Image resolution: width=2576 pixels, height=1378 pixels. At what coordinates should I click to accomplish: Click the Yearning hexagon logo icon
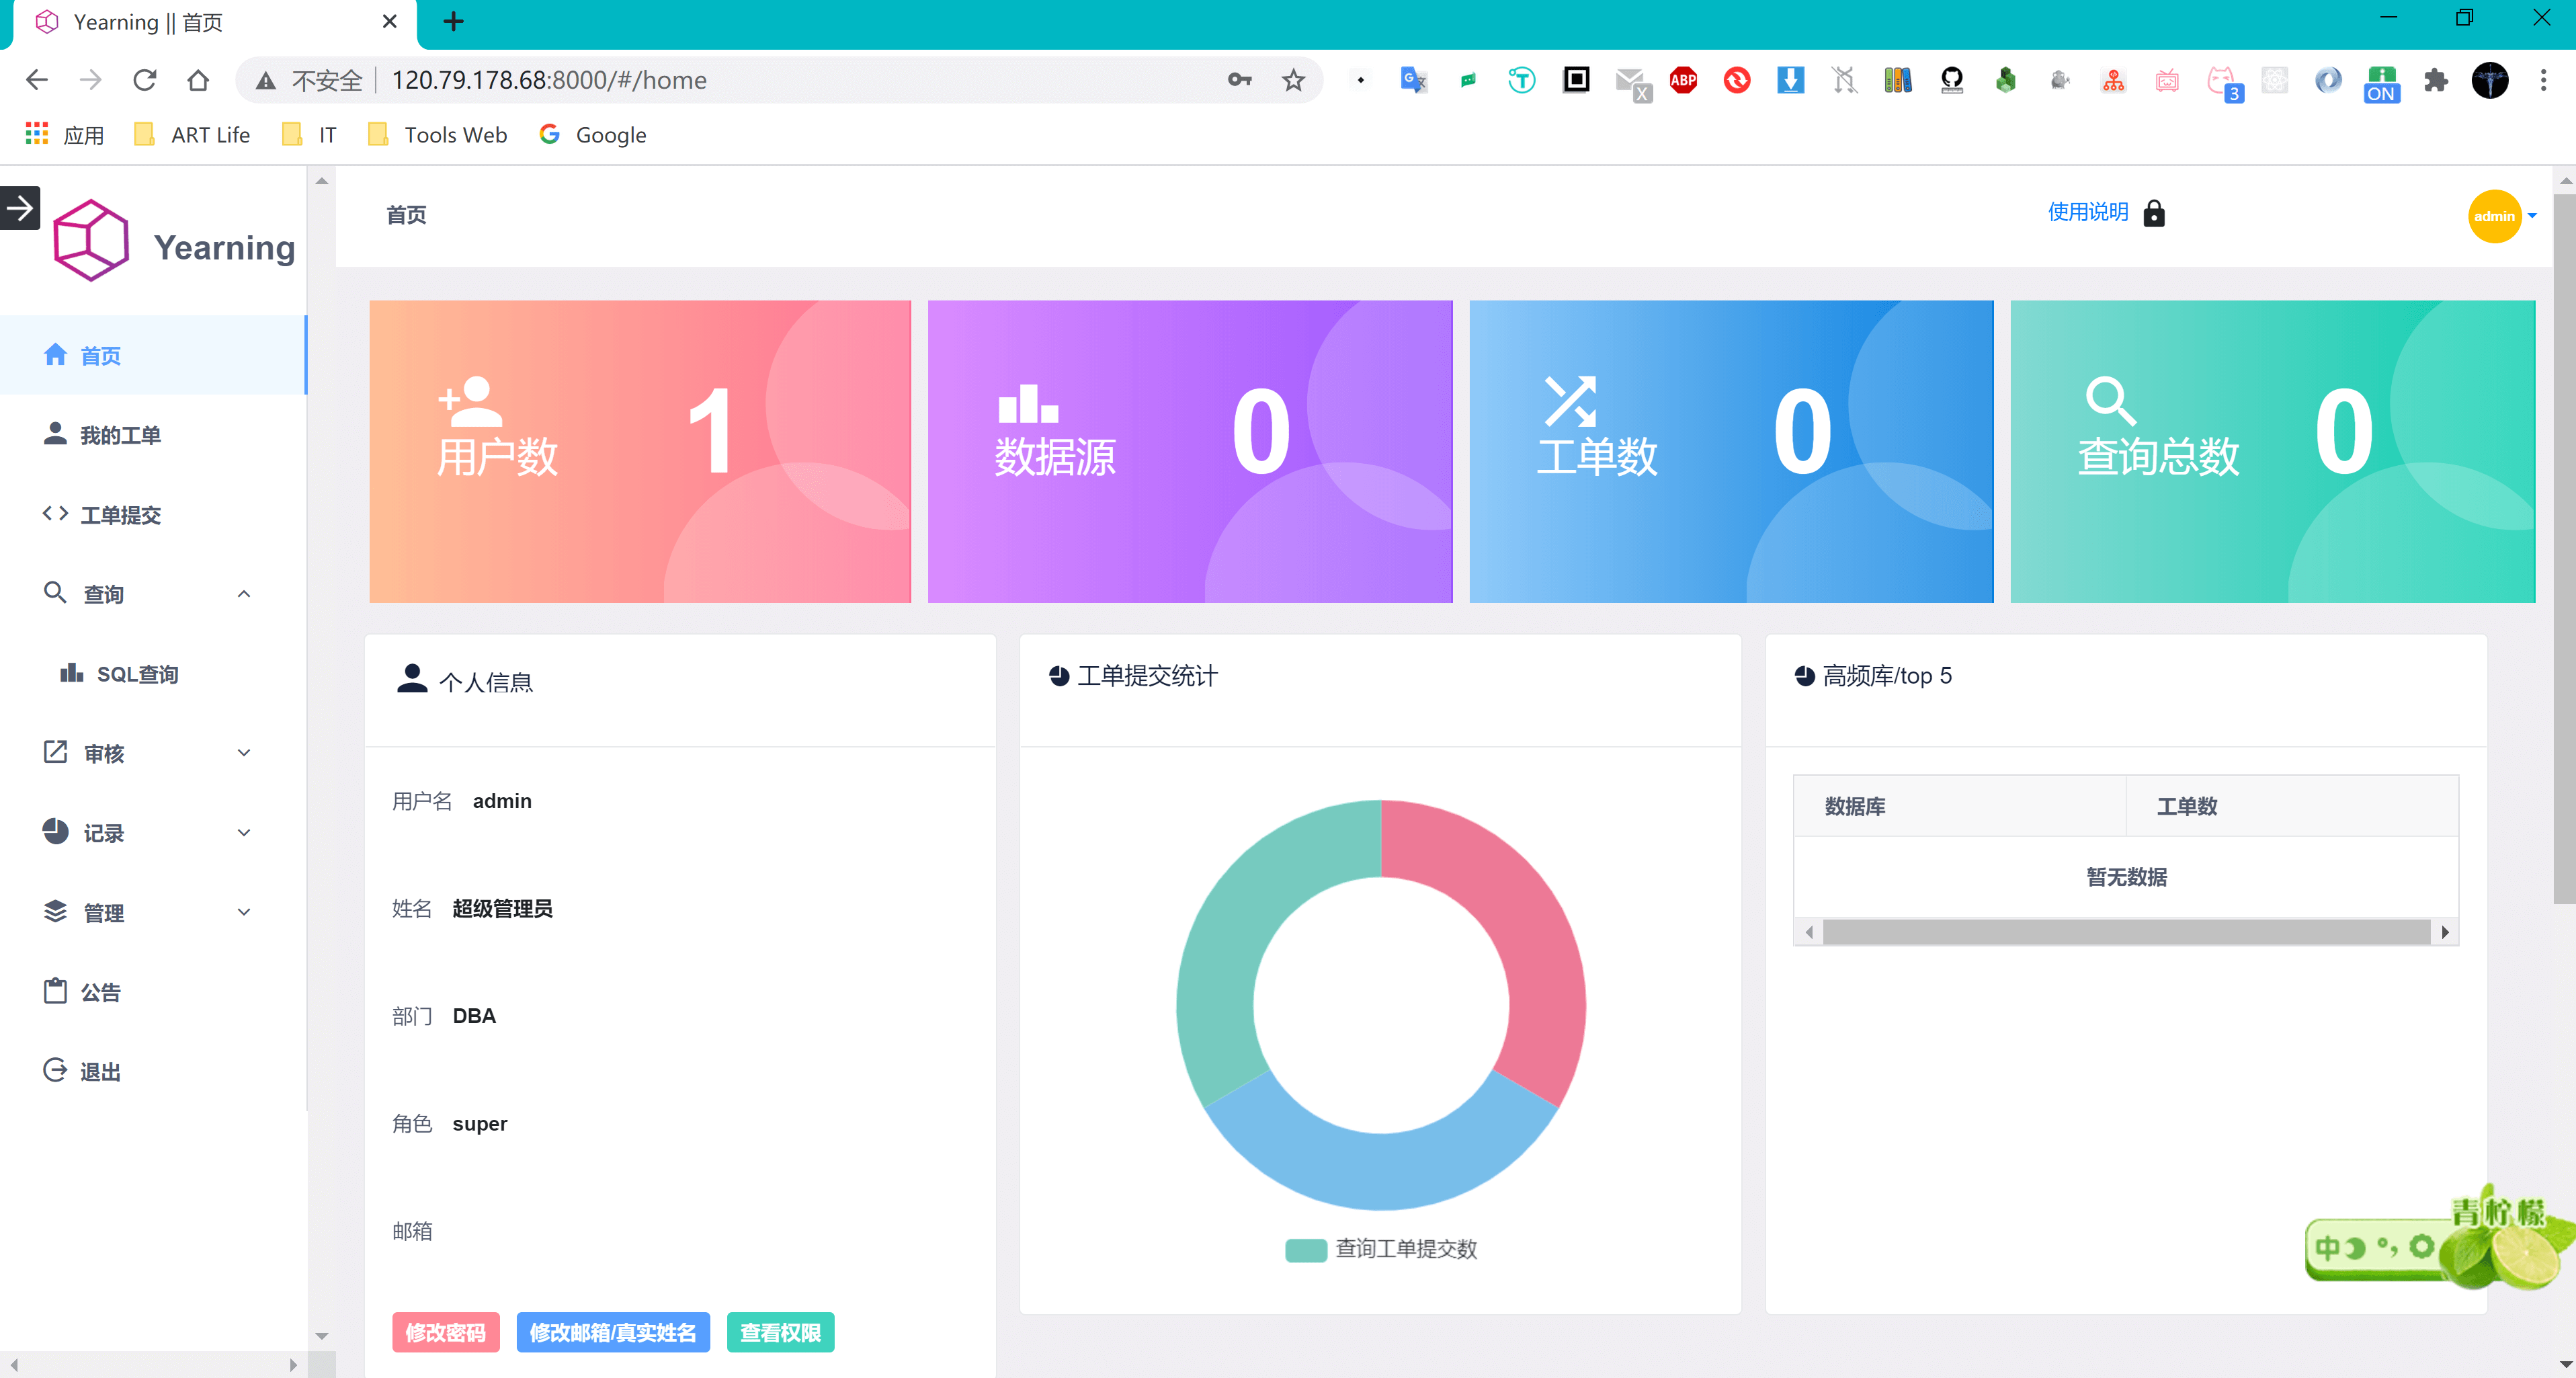click(x=90, y=241)
